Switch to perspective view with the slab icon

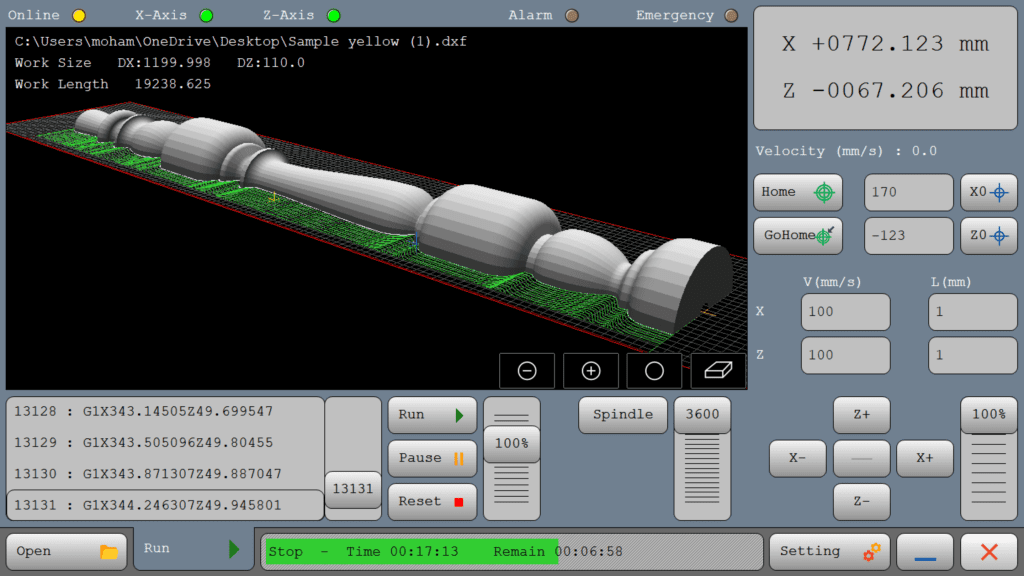(x=718, y=371)
